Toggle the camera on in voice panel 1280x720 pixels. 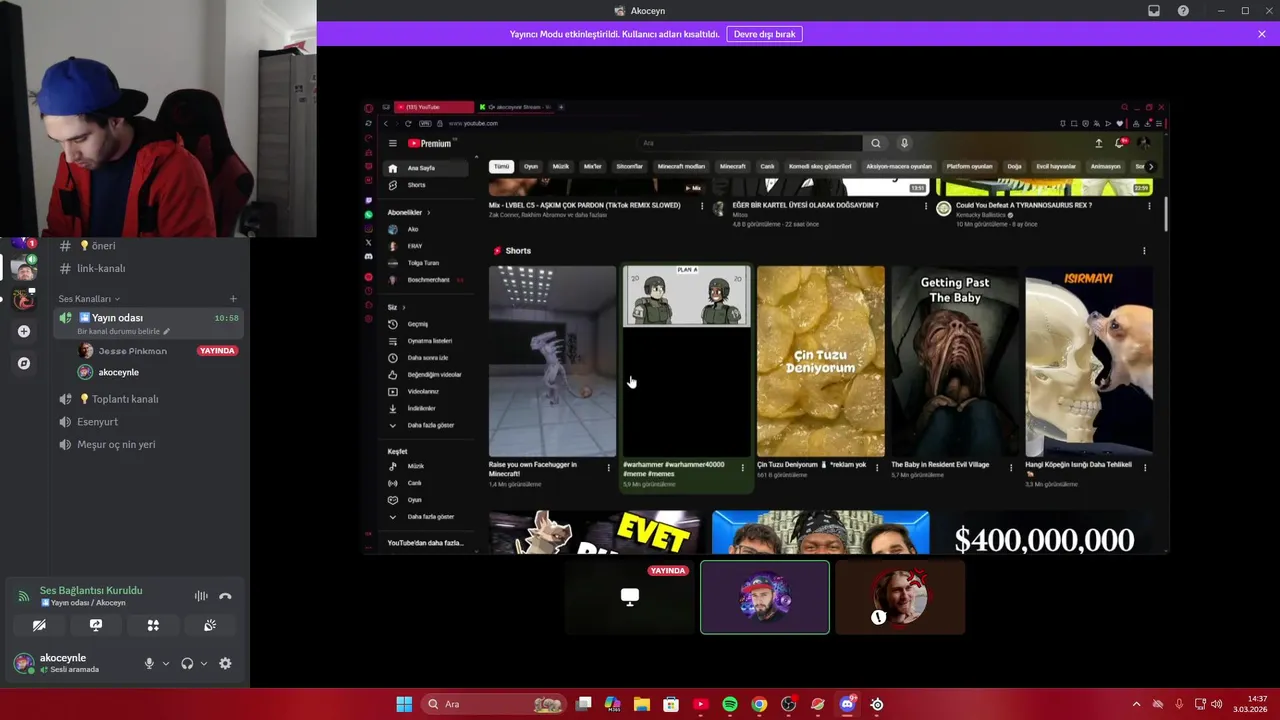click(x=39, y=625)
